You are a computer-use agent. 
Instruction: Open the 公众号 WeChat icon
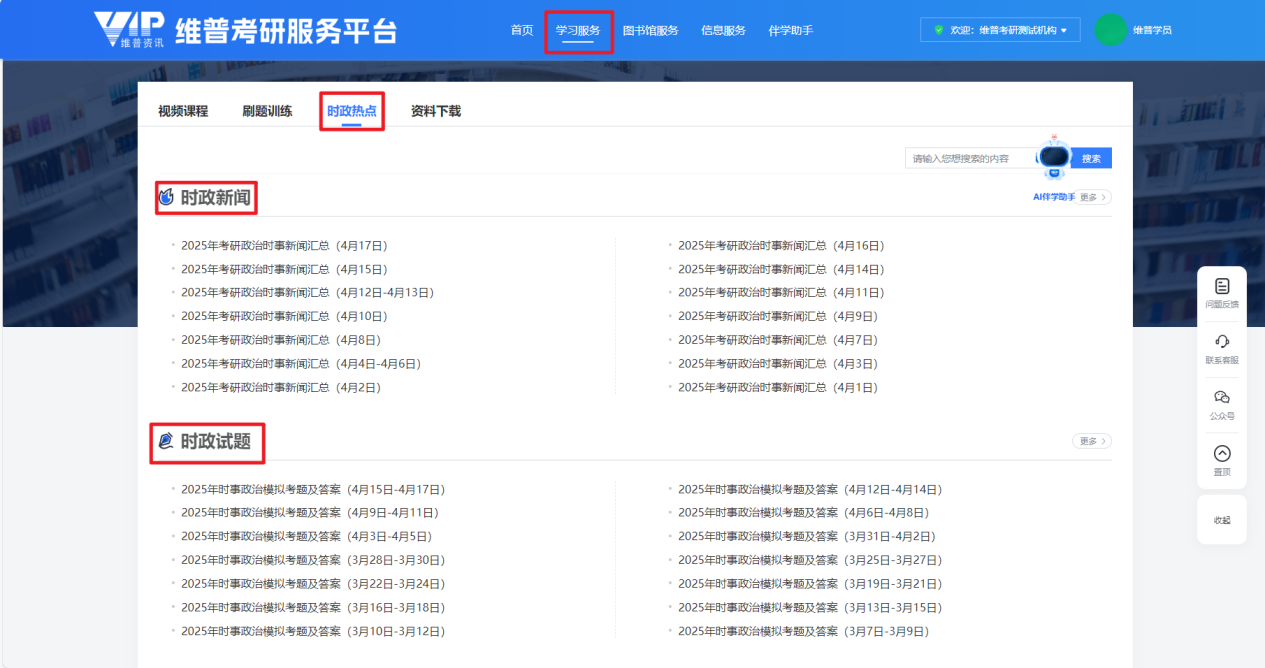[x=1221, y=398]
